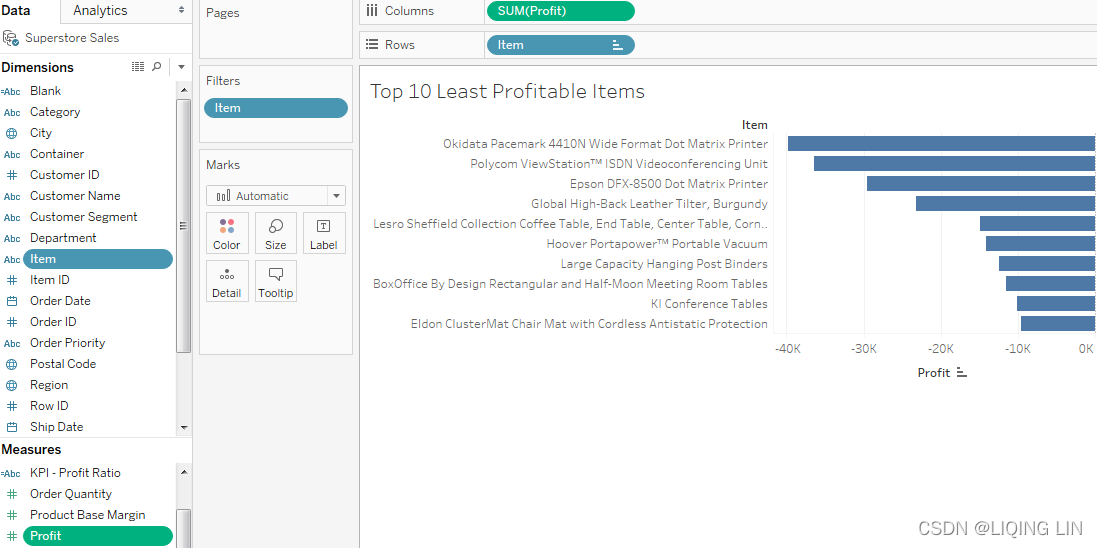Click the Measures scrollbar up arrow
The height and width of the screenshot is (548, 1097).
tap(184, 472)
